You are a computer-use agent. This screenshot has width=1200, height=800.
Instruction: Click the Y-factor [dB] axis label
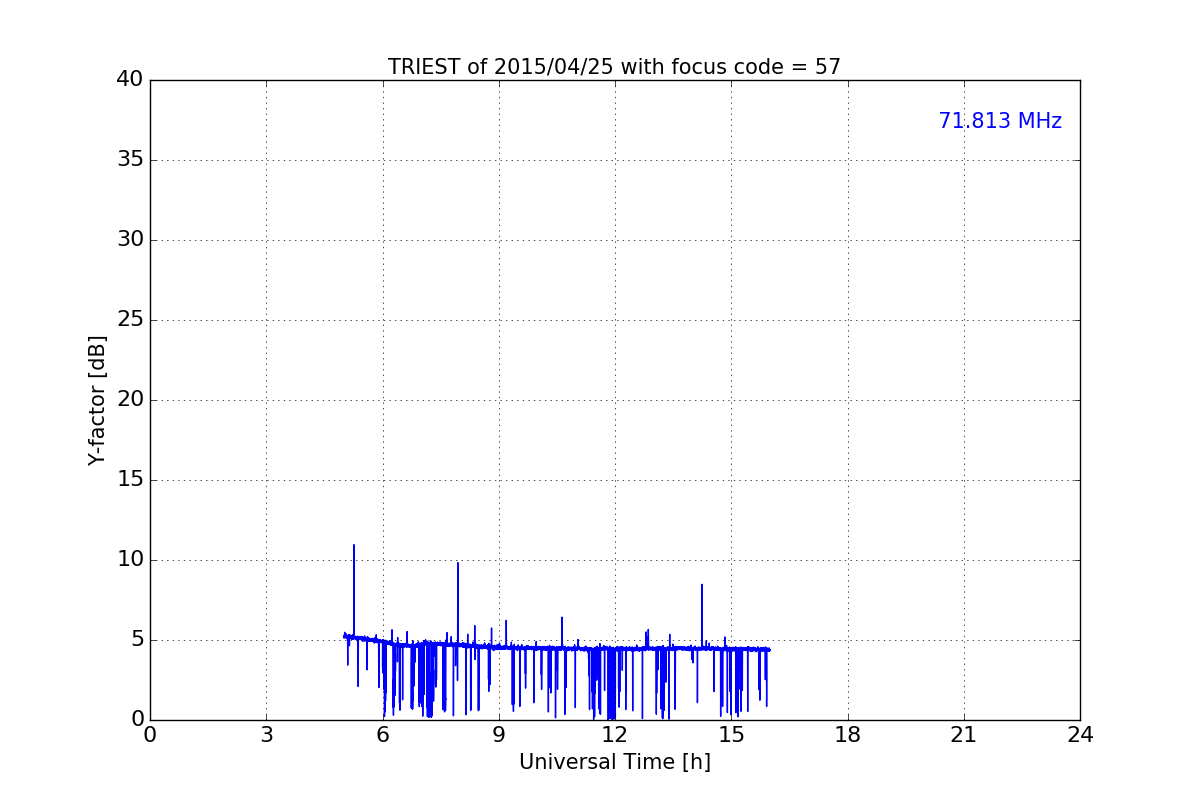pyautogui.click(x=97, y=400)
